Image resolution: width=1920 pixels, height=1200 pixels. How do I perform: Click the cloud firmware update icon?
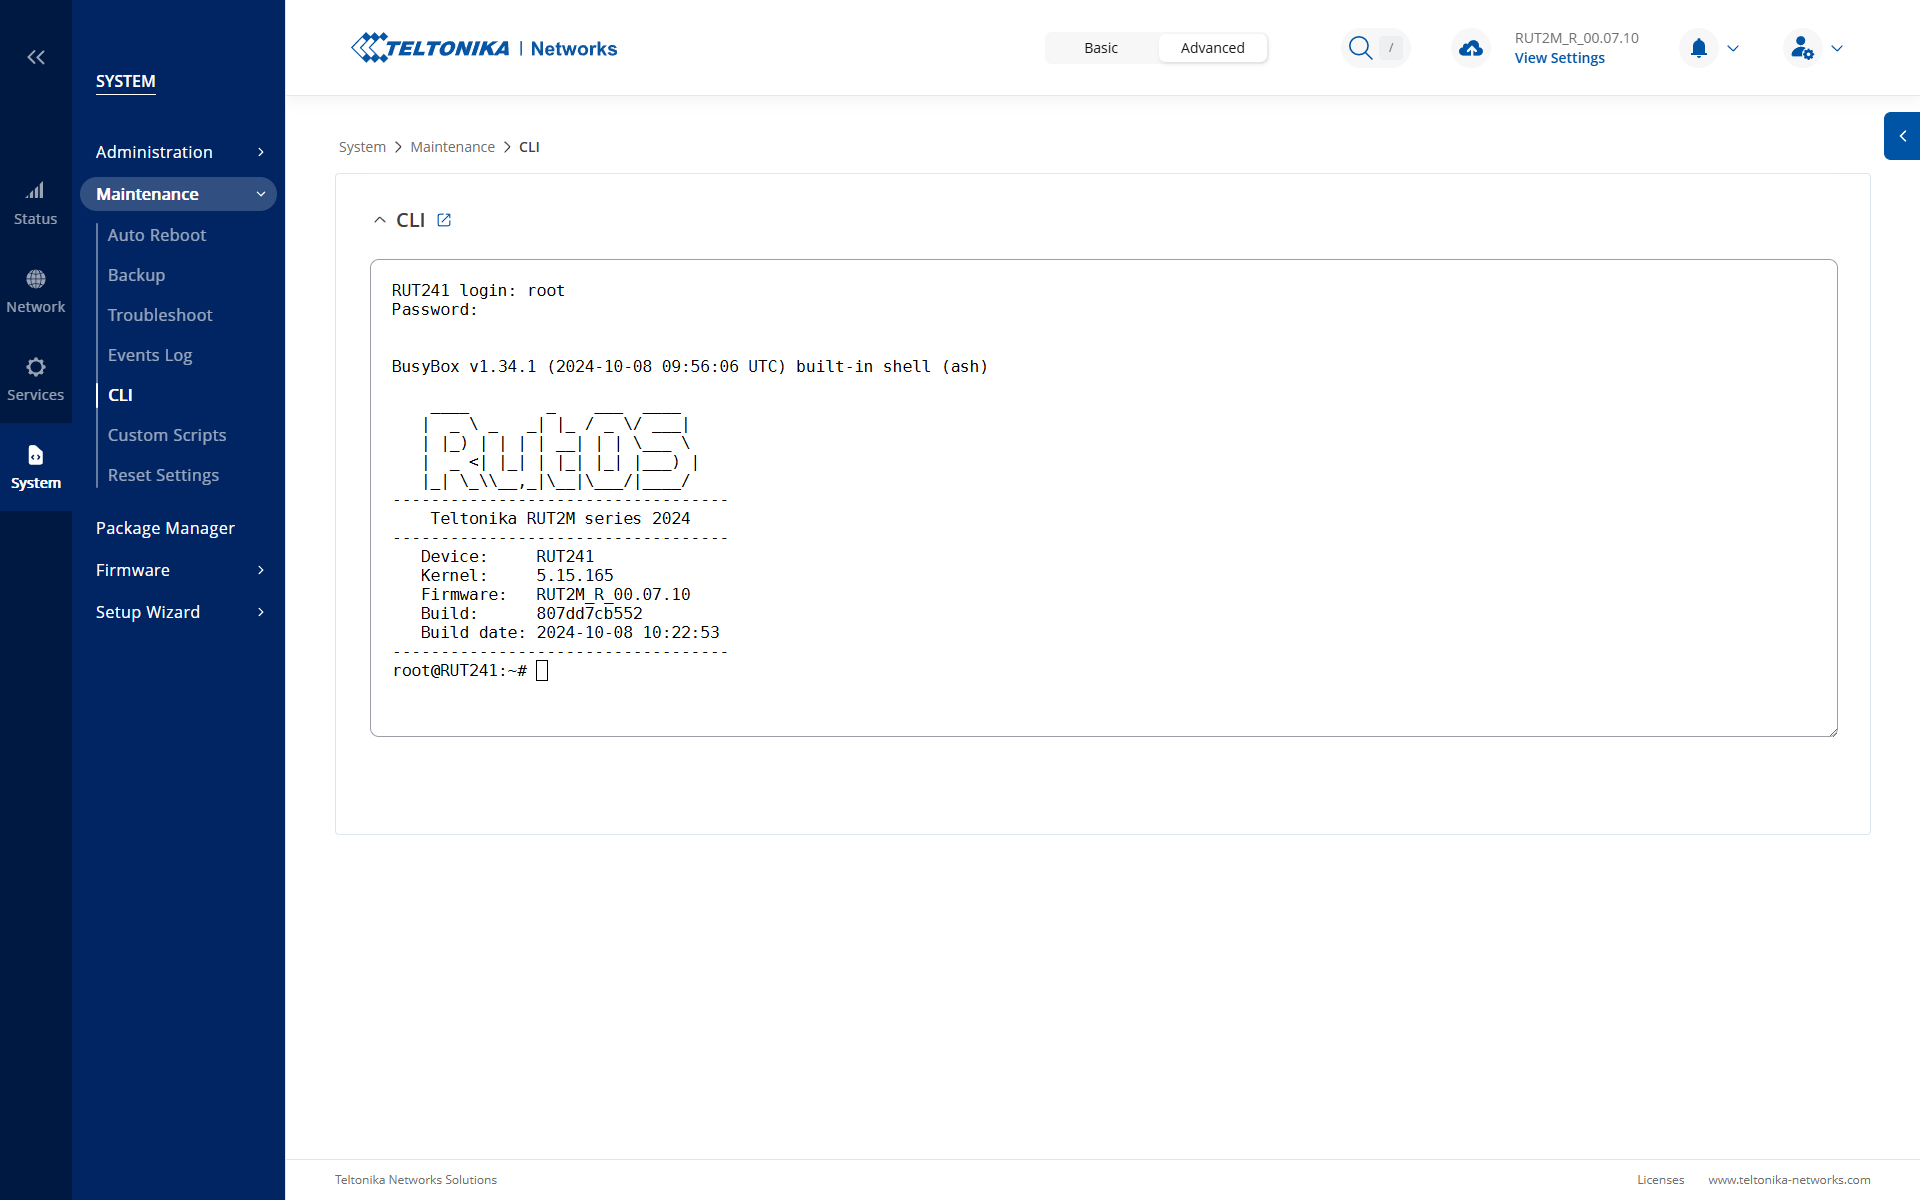(x=1471, y=48)
